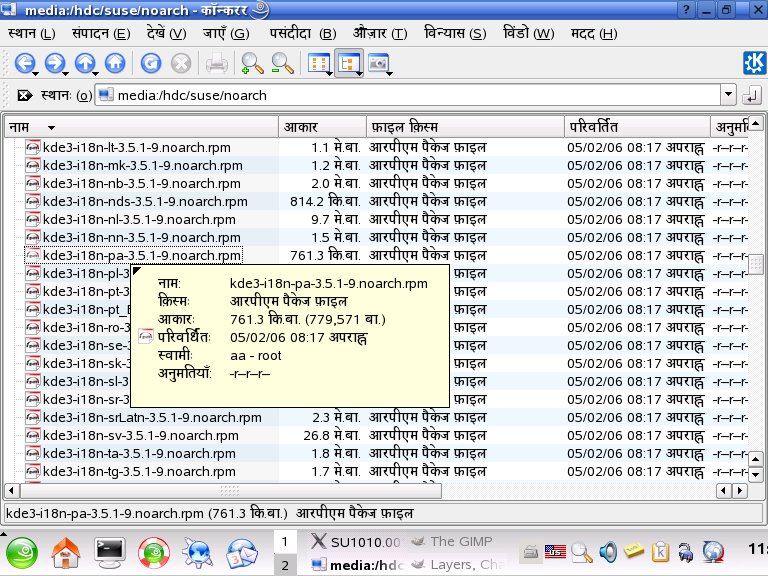Open the Back button history dropdown arrow
768x576 pixels.
coord(36,73)
